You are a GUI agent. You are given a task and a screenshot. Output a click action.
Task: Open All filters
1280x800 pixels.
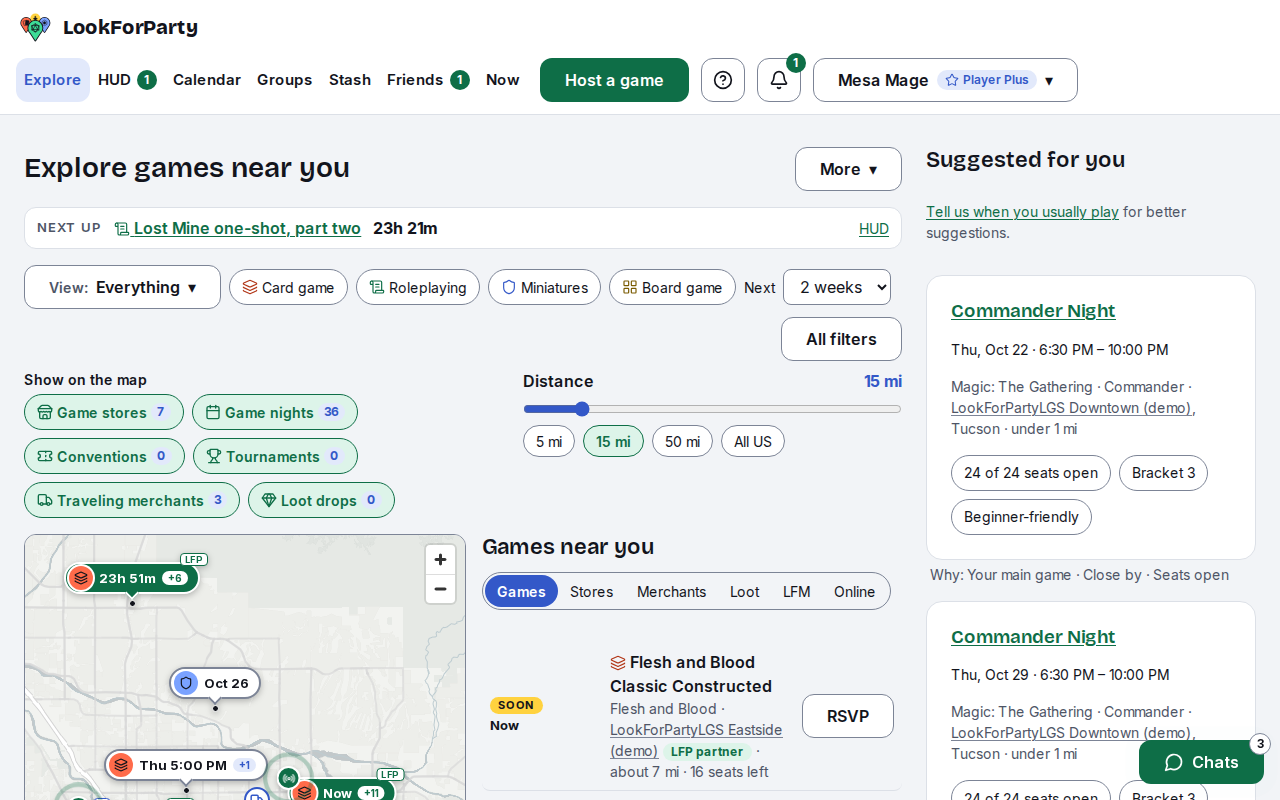pyautogui.click(x=841, y=339)
